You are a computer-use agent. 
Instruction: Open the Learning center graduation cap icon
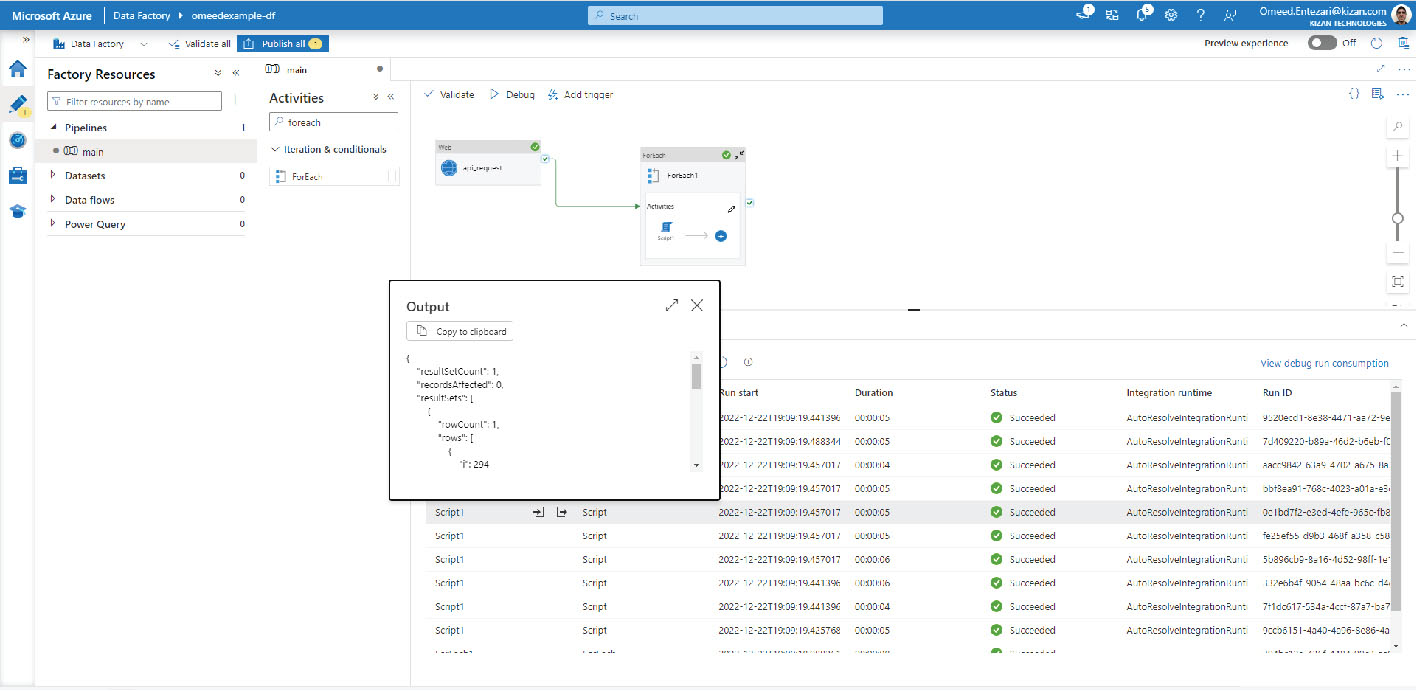[17, 211]
